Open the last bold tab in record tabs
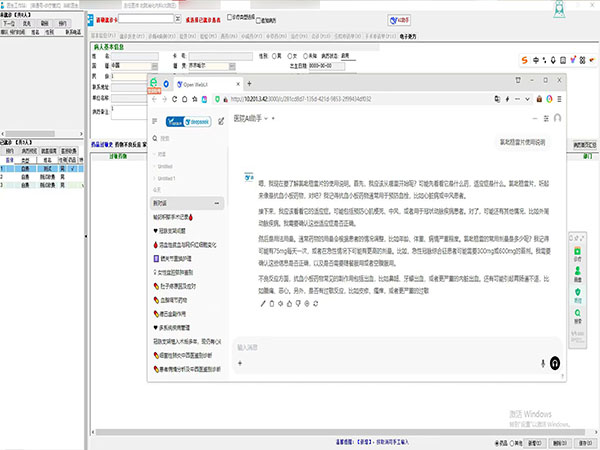This screenshot has width=600, height=450. (408, 36)
